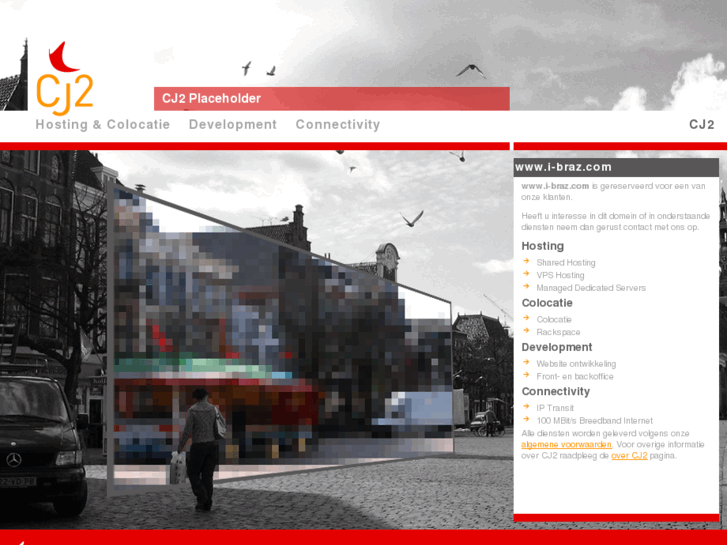Click the arrow bullet beside Rackspace
The width and height of the screenshot is (727, 545).
(526, 330)
